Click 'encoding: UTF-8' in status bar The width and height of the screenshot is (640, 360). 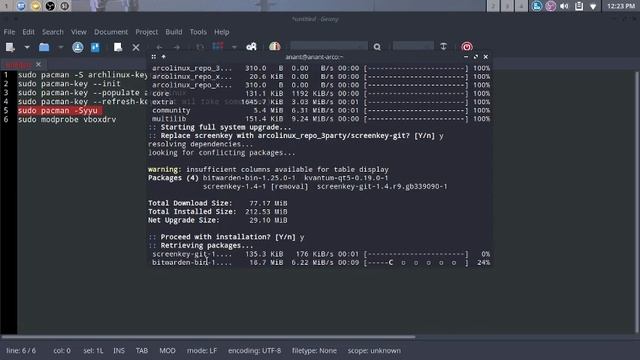tap(254, 351)
